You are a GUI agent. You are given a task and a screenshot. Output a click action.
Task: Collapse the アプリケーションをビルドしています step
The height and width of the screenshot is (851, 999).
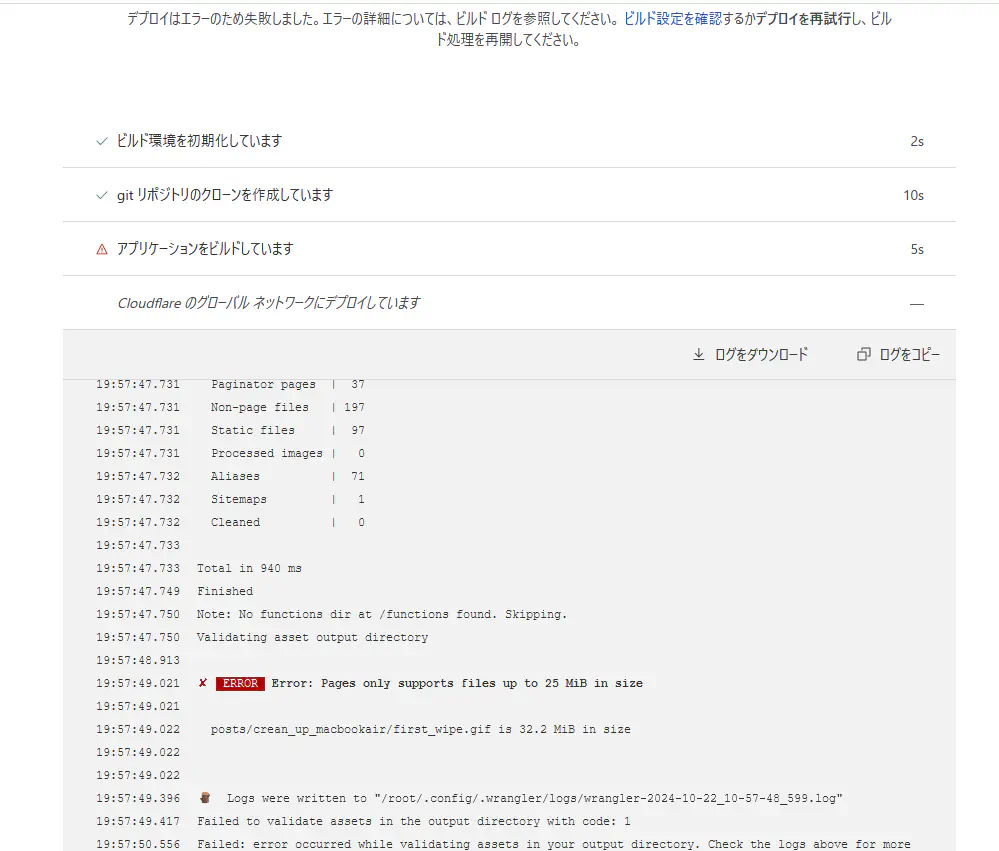[x=205, y=249]
